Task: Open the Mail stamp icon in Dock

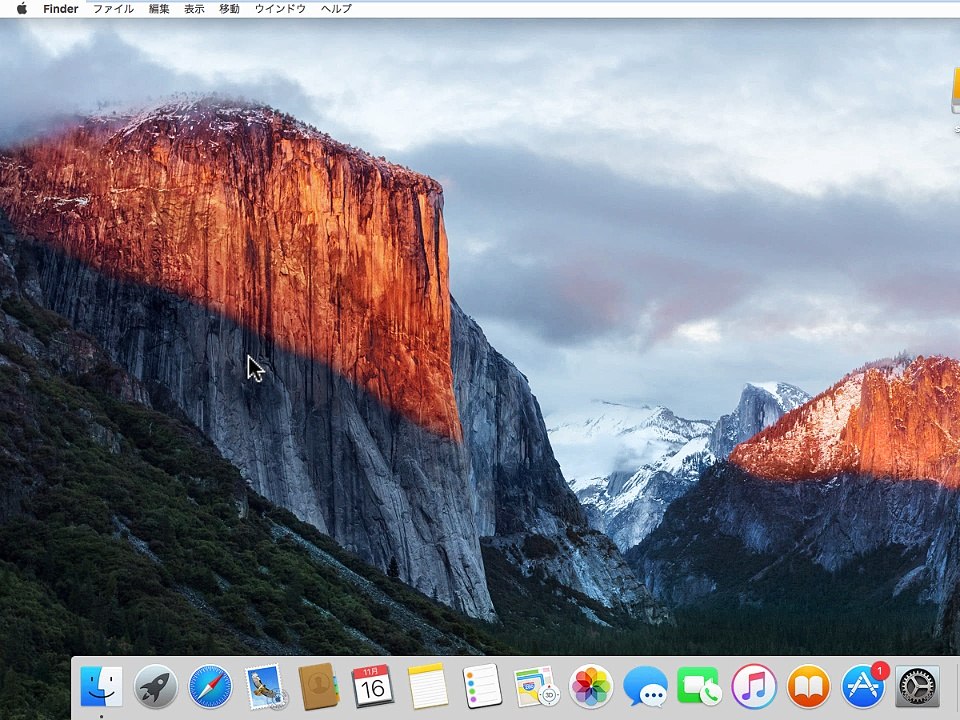Action: pyautogui.click(x=264, y=687)
